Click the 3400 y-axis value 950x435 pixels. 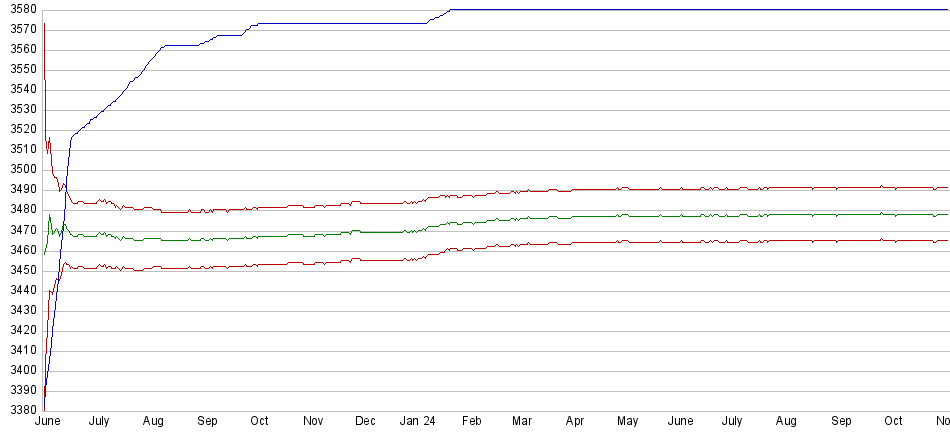[x=20, y=370]
